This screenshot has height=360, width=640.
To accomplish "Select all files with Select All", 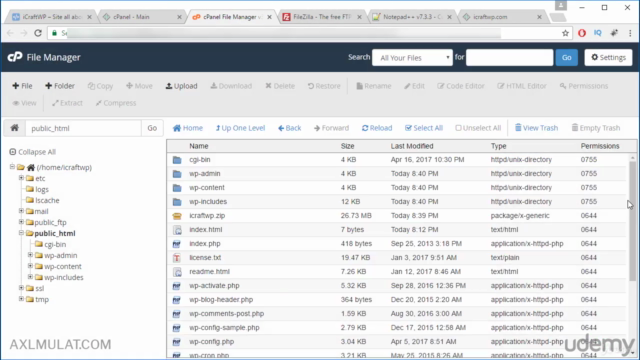I will coord(424,128).
